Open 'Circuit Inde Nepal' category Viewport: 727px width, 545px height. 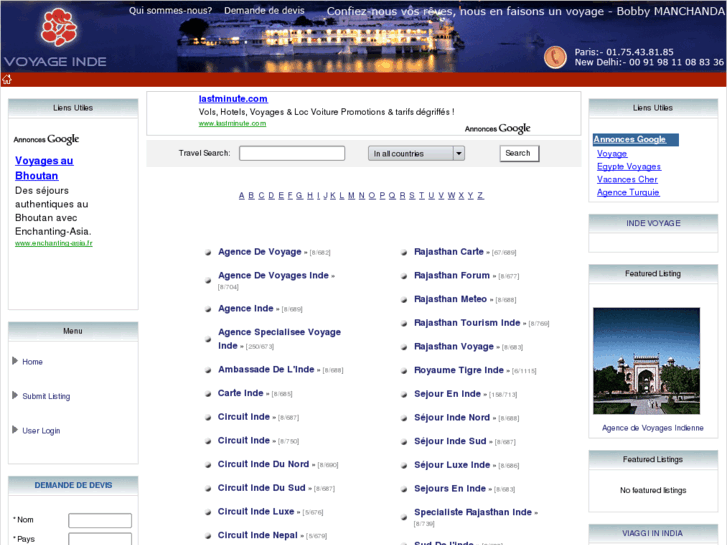pos(258,535)
